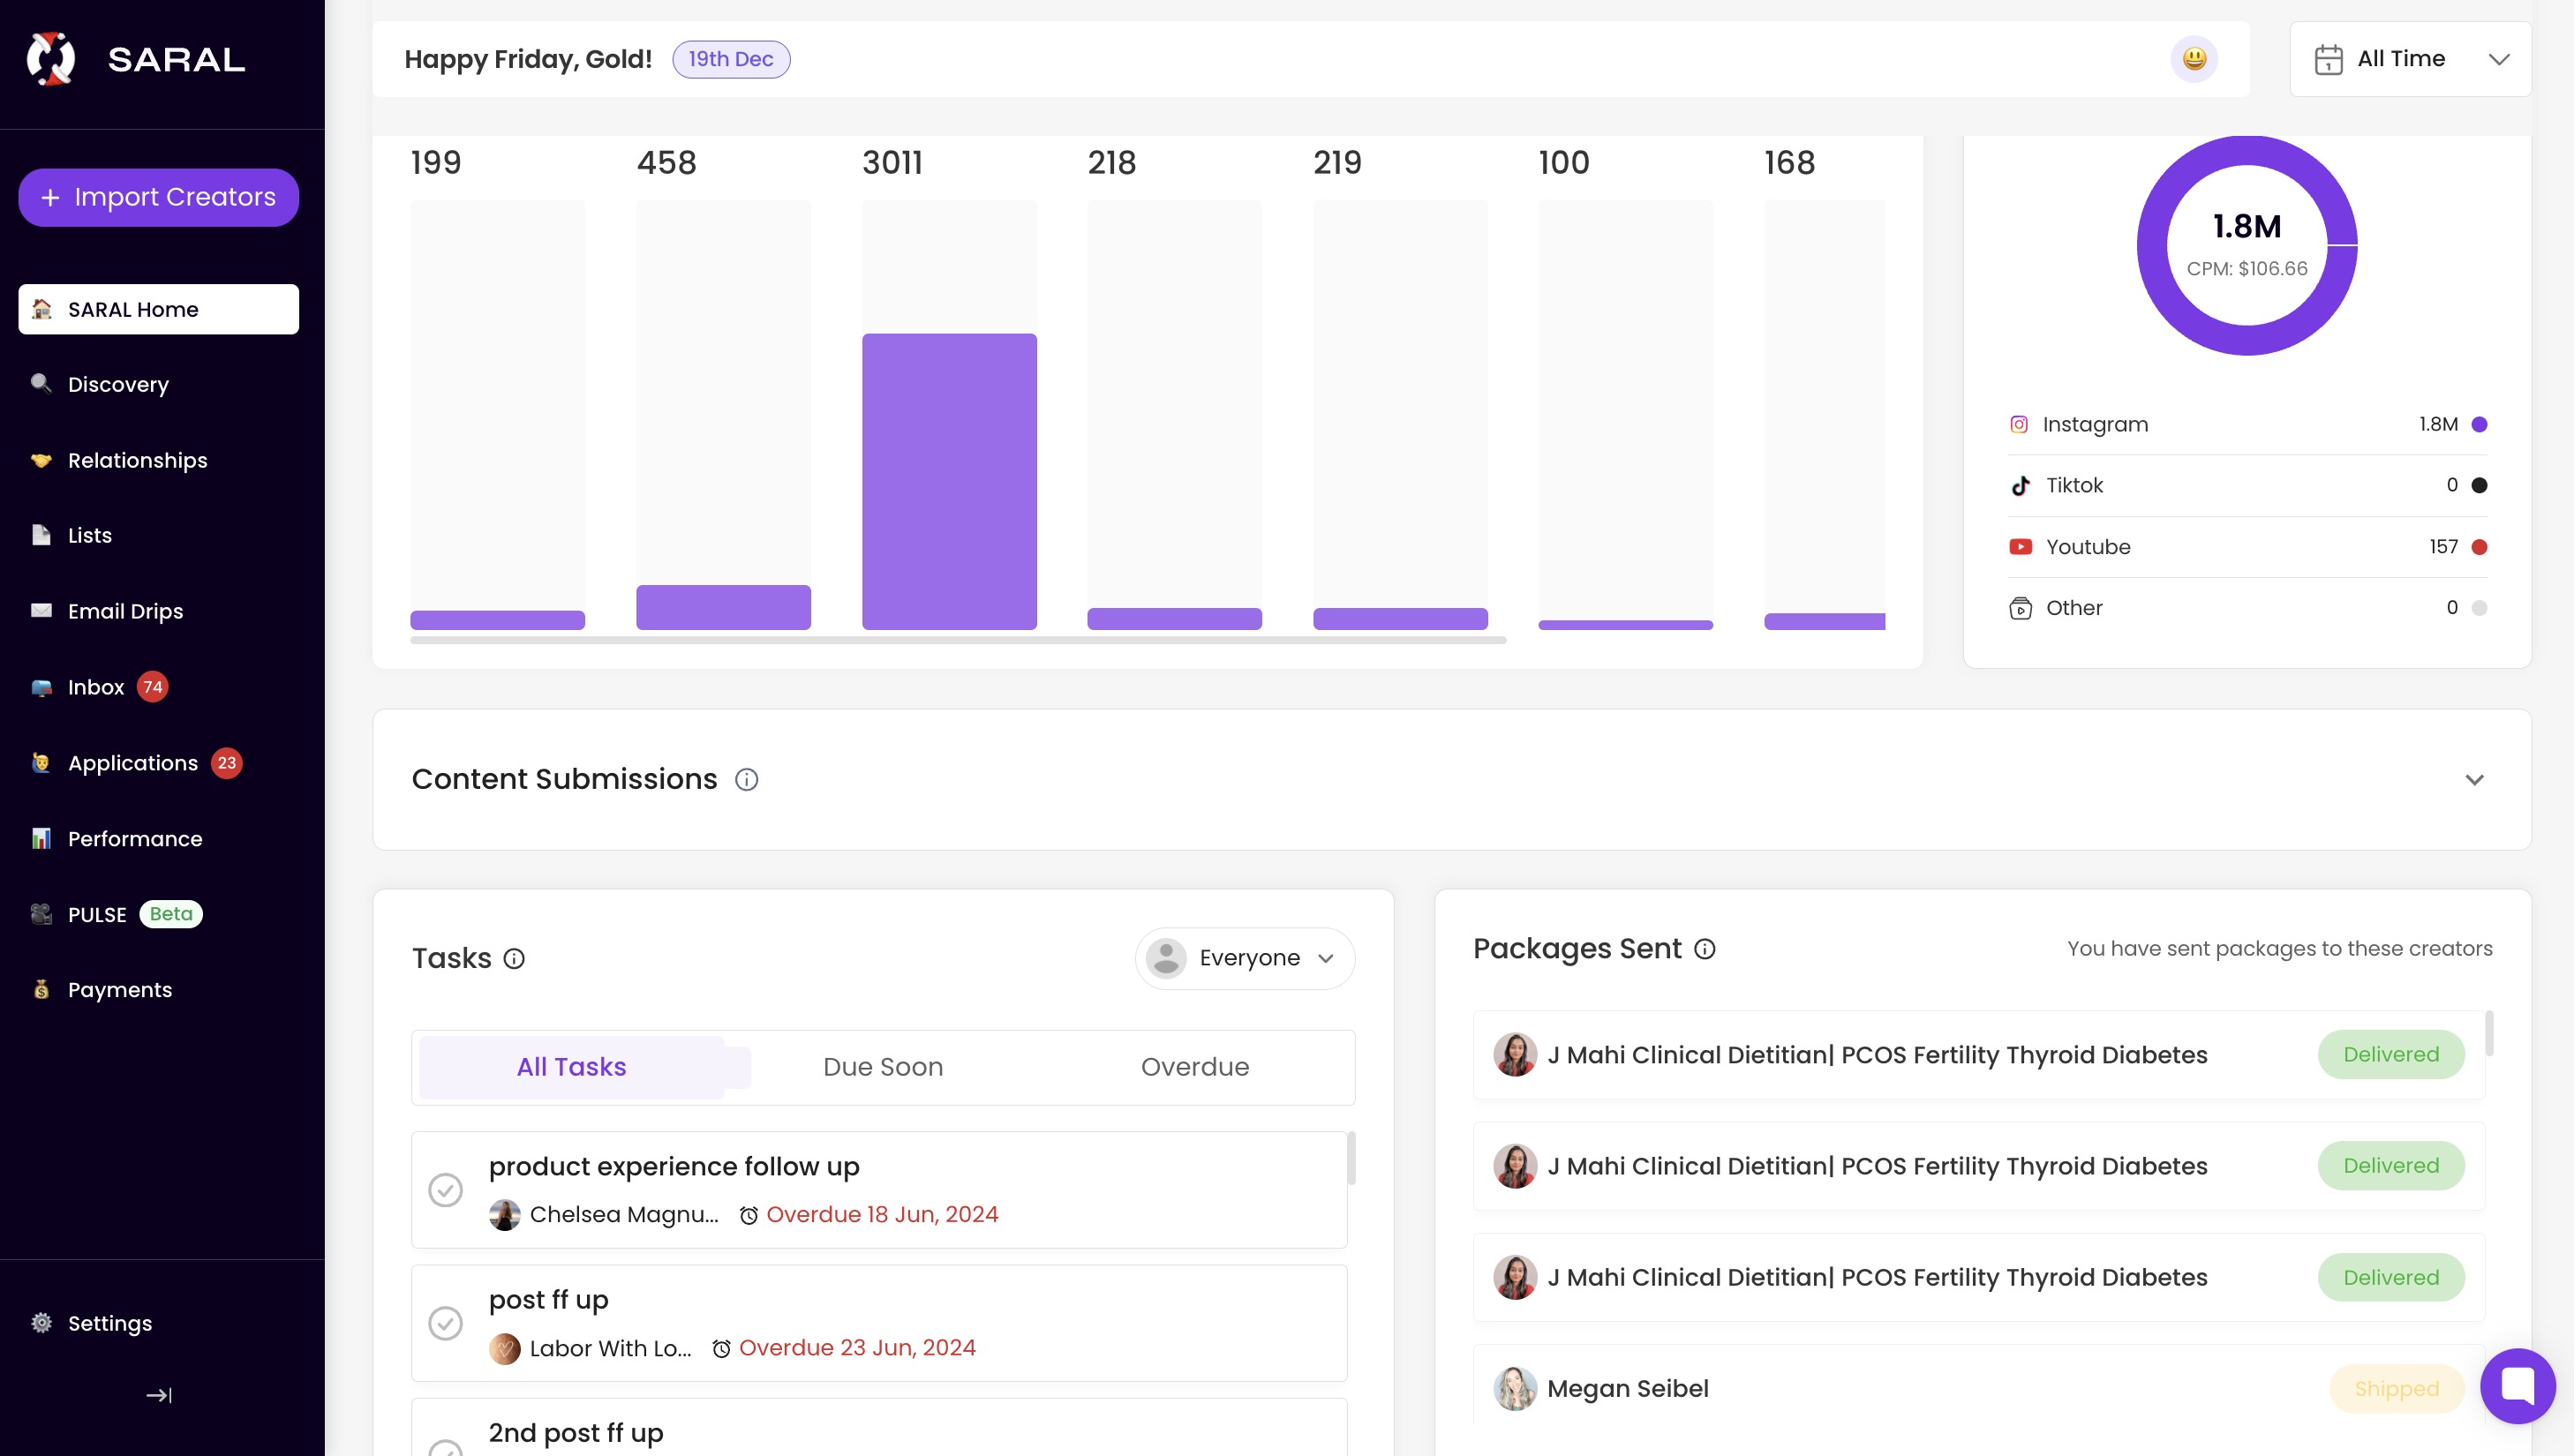2574x1456 pixels.
Task: Open the Discovery section from the sidebar
Action: [x=117, y=384]
